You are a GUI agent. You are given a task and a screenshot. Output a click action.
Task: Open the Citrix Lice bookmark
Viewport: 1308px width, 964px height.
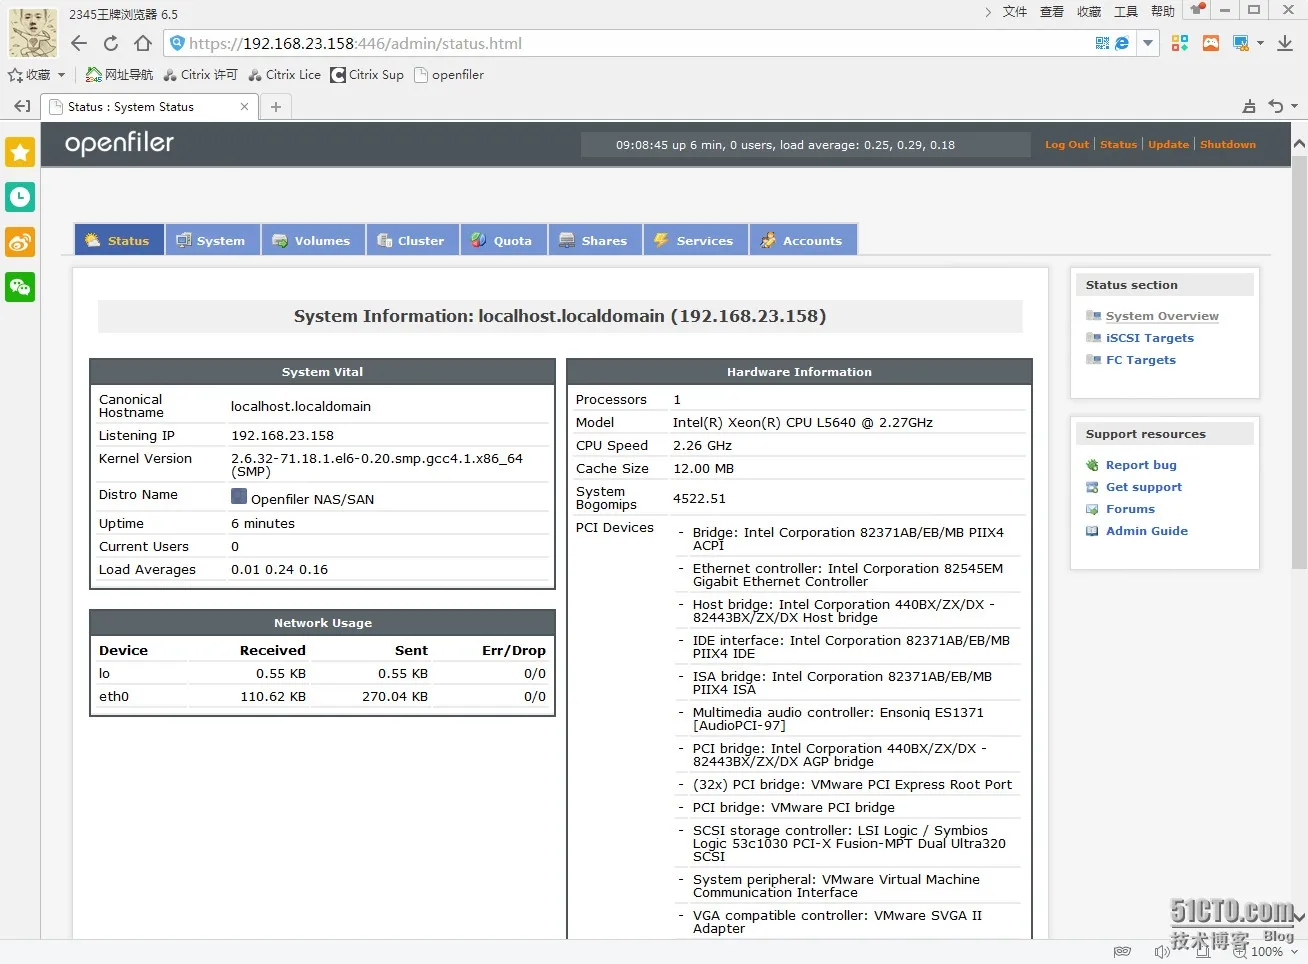(284, 75)
